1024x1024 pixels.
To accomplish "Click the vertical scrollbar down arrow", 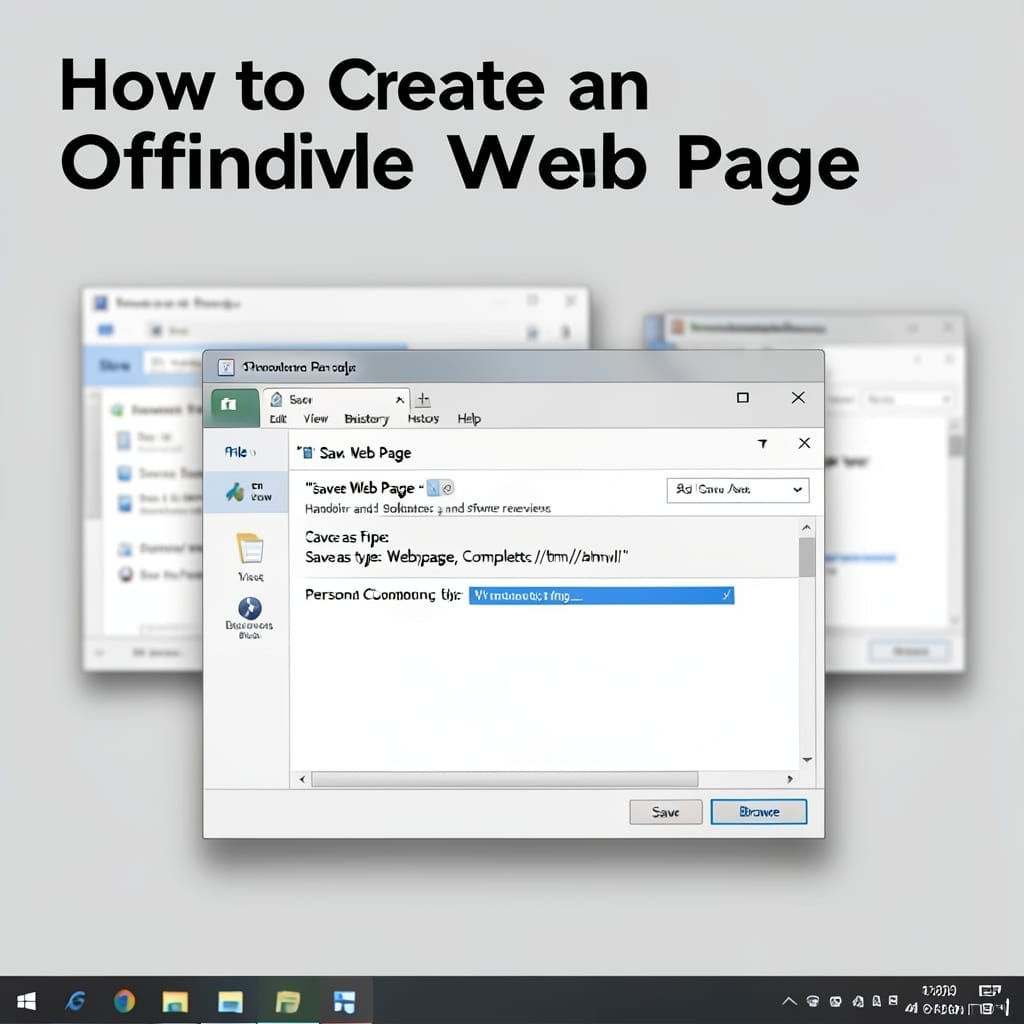I will pos(807,760).
